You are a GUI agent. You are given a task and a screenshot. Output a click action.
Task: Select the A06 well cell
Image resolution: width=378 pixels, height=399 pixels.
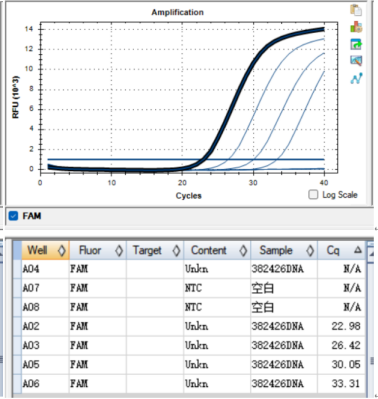click(45, 384)
